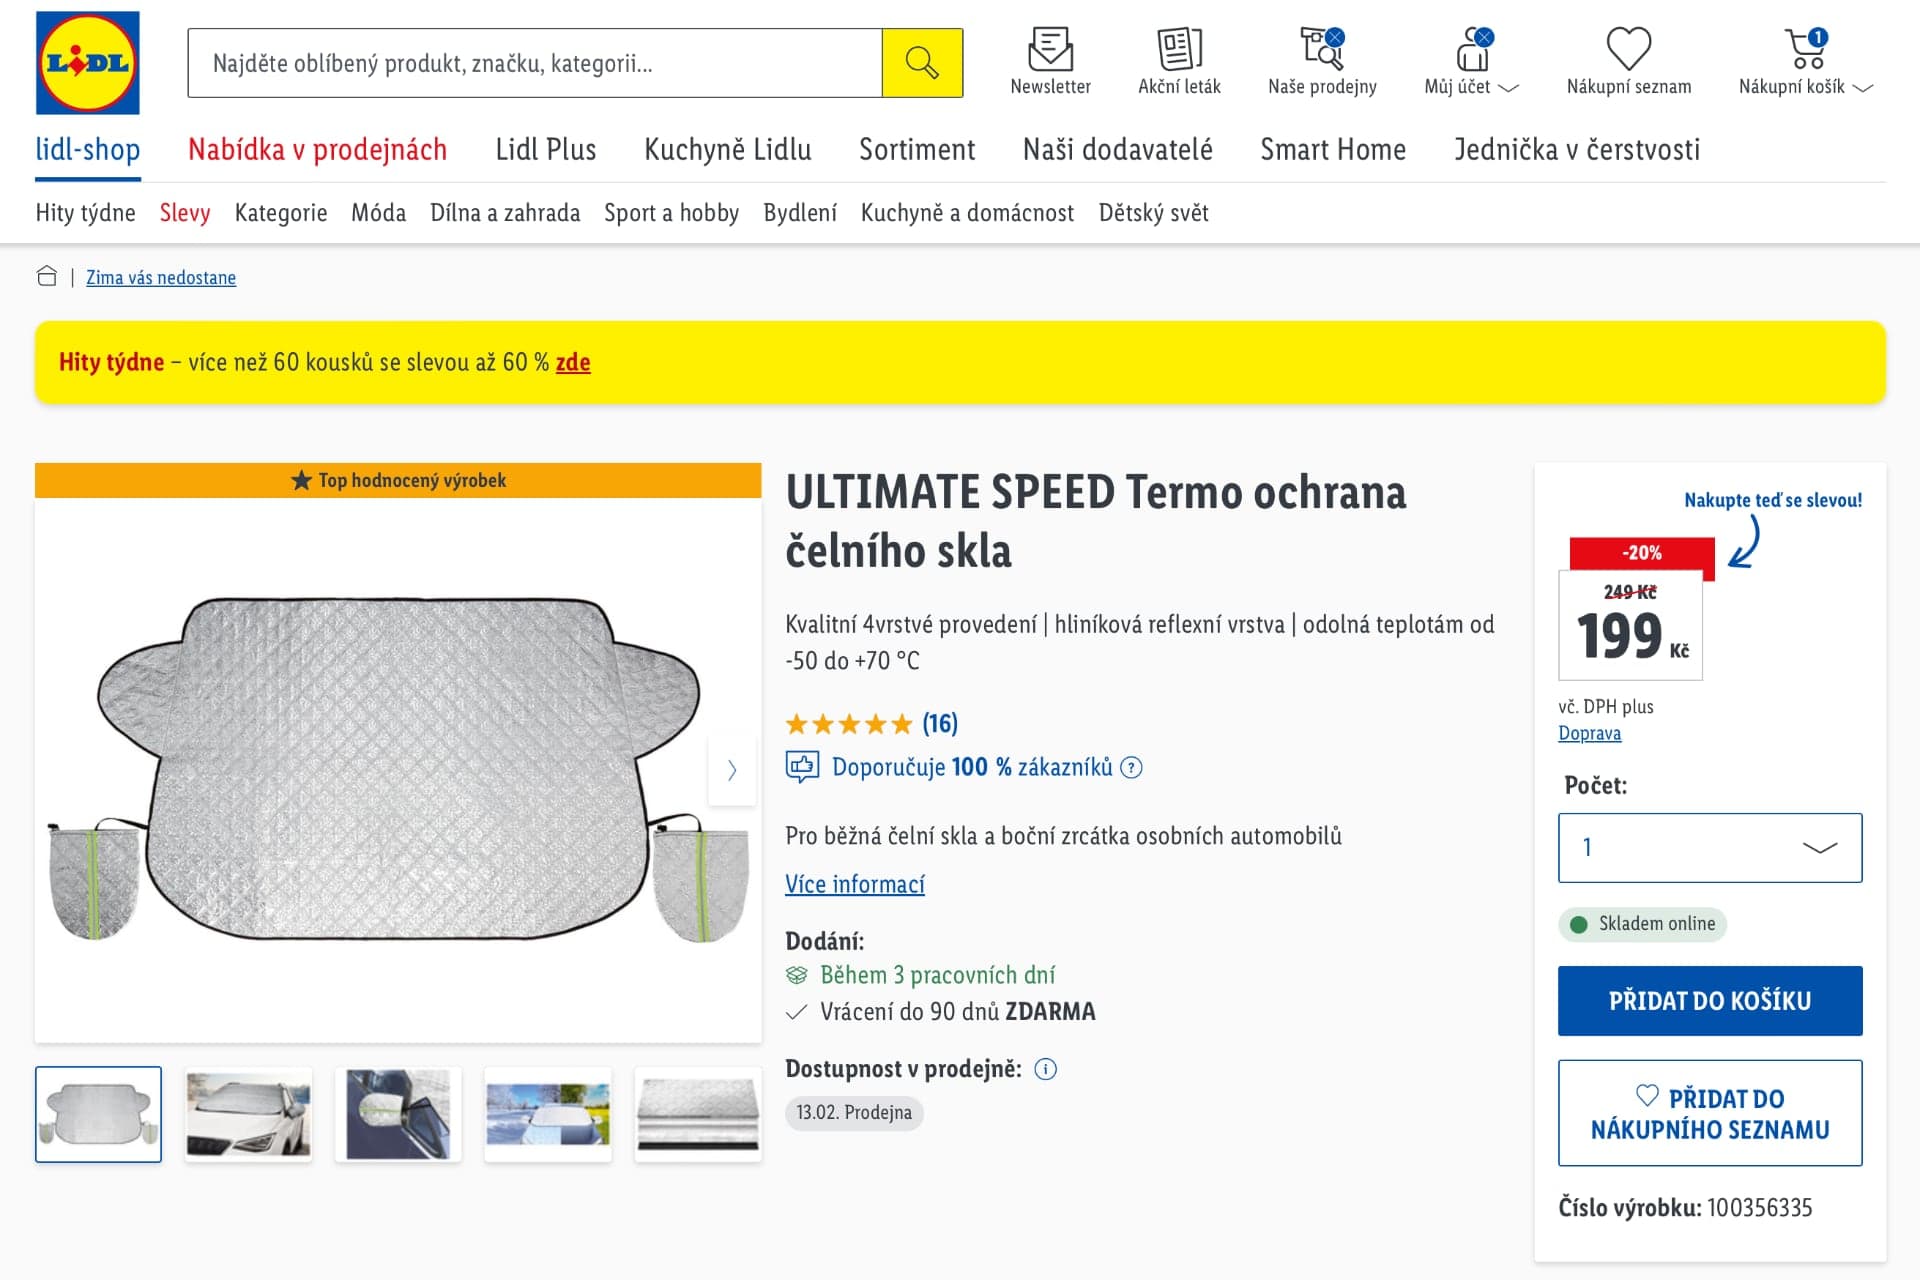The height and width of the screenshot is (1280, 1920).
Task: Click the info icon next to Dostupnost v prodejně
Action: click(x=1046, y=1069)
